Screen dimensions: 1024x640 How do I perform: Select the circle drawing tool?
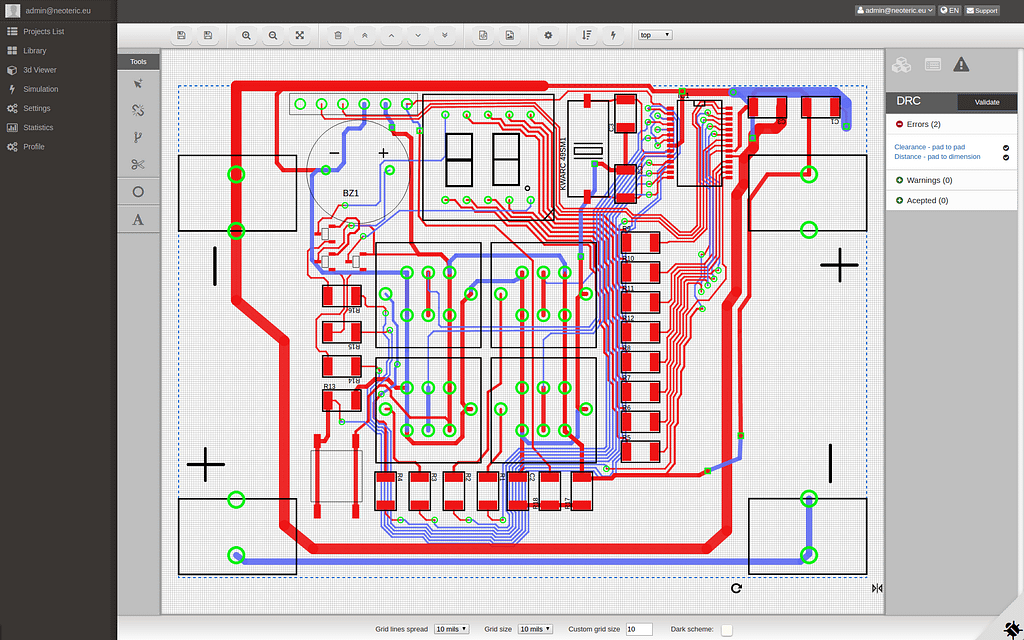pyautogui.click(x=138, y=191)
